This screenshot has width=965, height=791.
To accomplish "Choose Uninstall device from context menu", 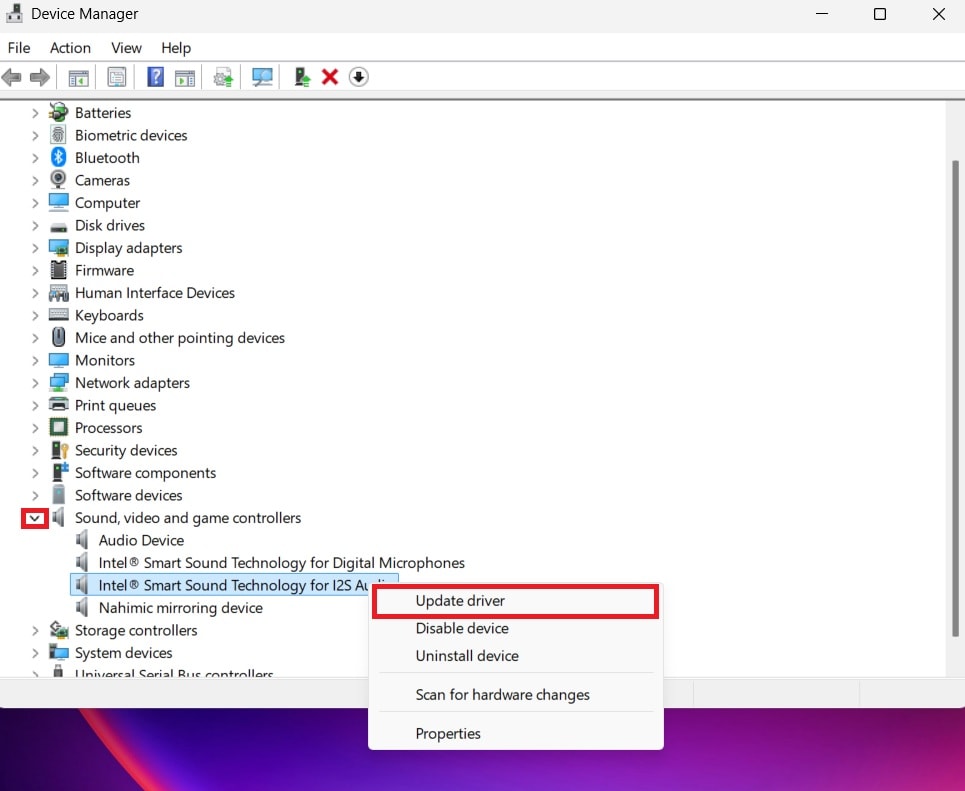I will [516, 656].
